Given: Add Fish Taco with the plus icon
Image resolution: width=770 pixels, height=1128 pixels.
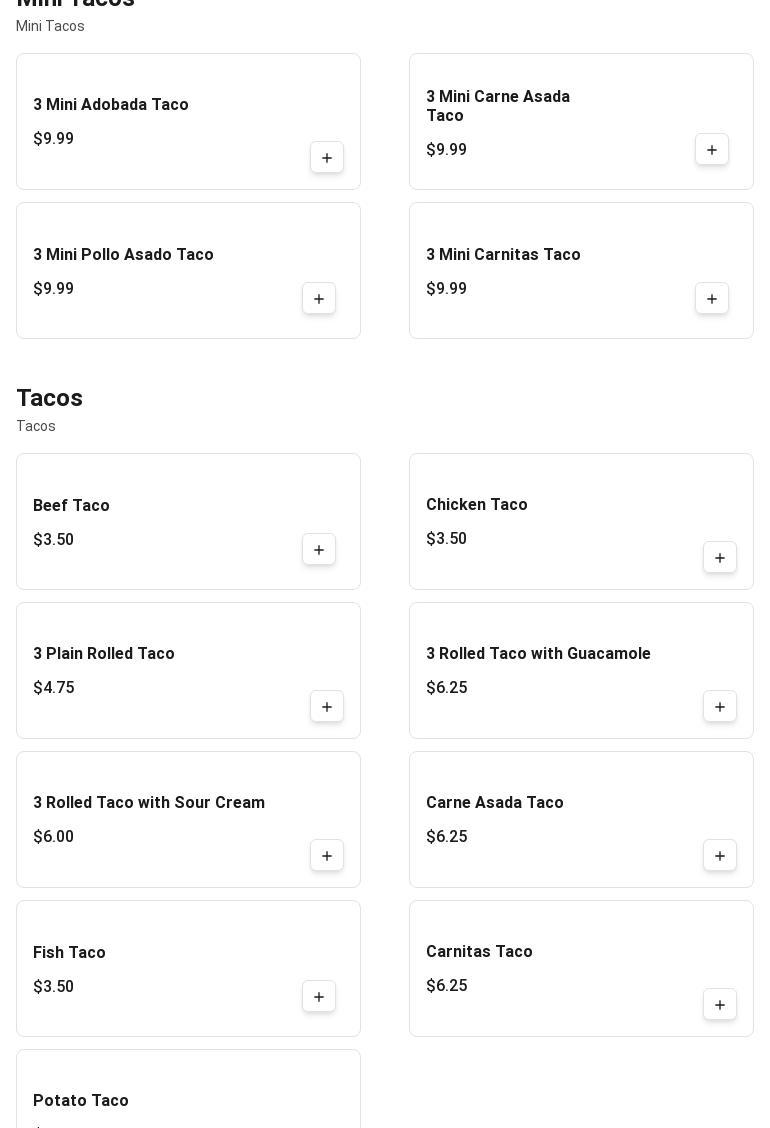Looking at the screenshot, I should coord(319,997).
